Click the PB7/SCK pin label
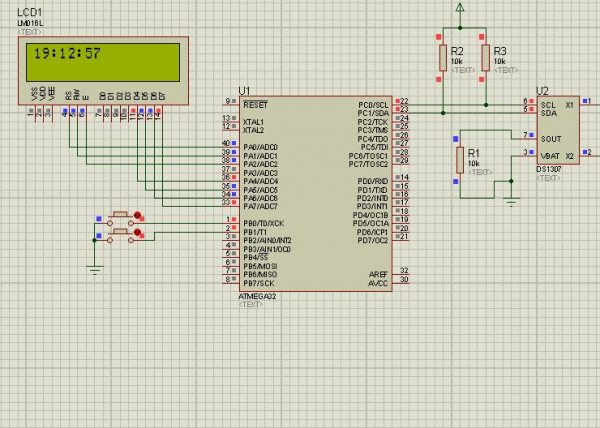 point(259,283)
